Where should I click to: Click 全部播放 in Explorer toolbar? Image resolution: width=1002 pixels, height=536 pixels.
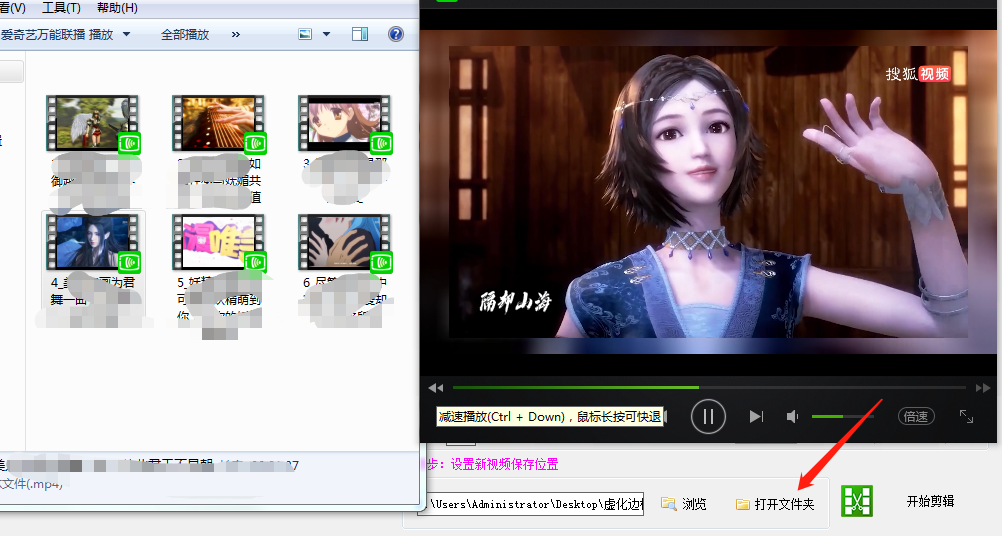185,34
